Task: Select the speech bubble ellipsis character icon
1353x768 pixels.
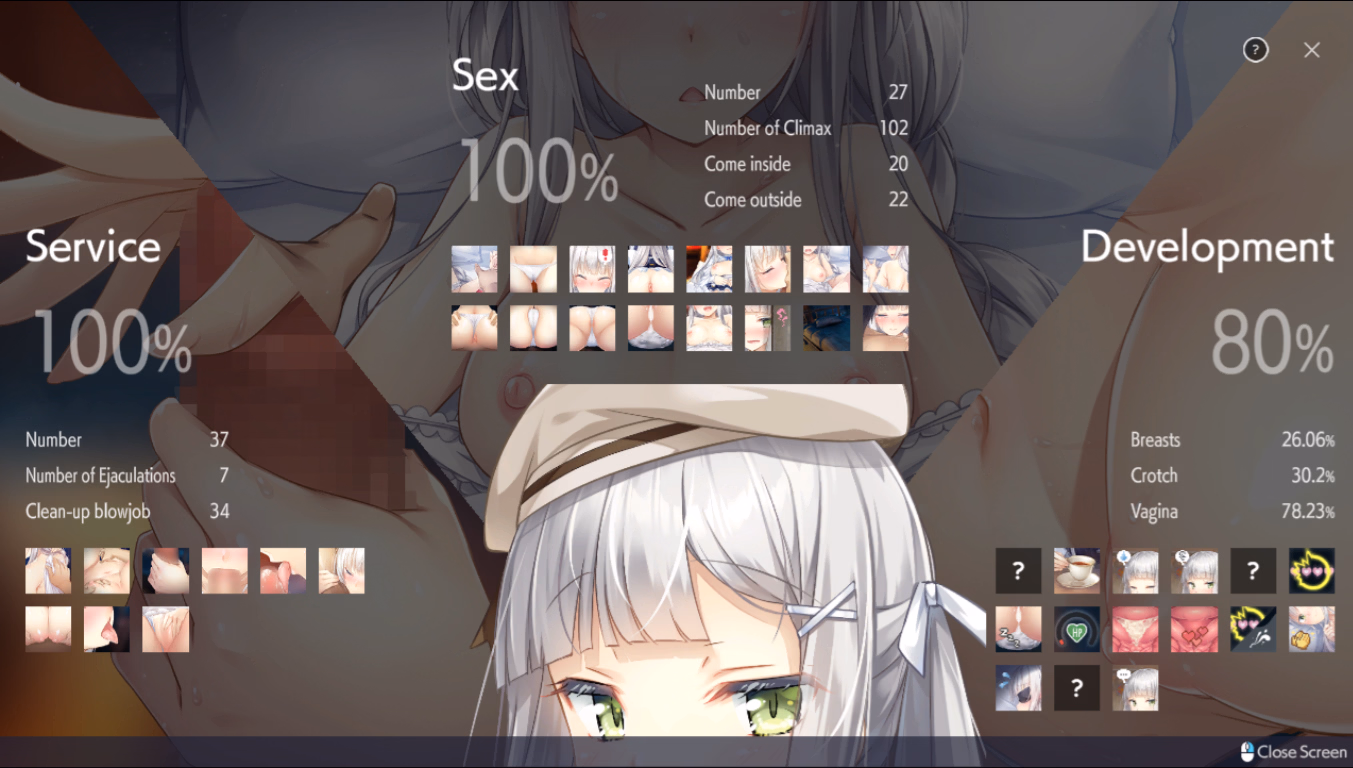Action: [x=1135, y=688]
